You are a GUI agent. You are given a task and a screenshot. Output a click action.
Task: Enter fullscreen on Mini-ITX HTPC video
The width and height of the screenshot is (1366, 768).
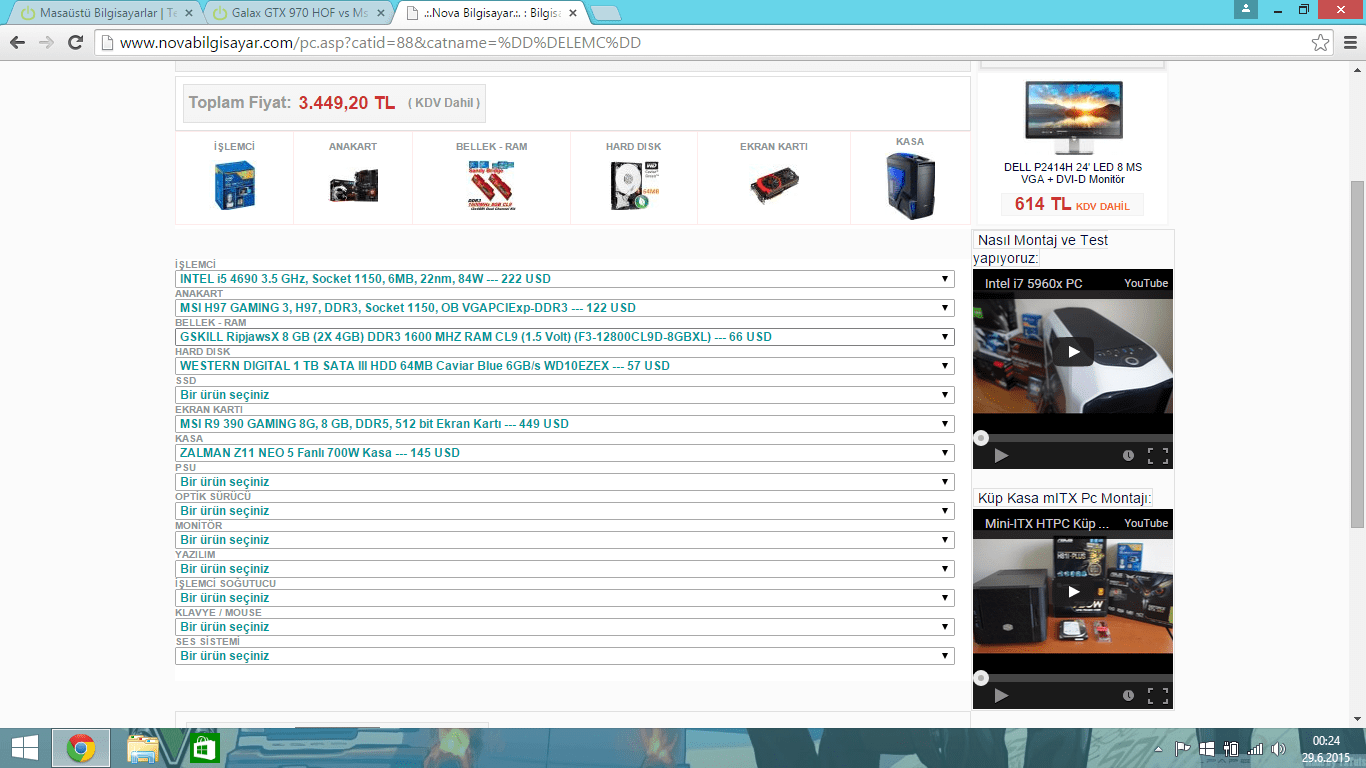[1158, 695]
